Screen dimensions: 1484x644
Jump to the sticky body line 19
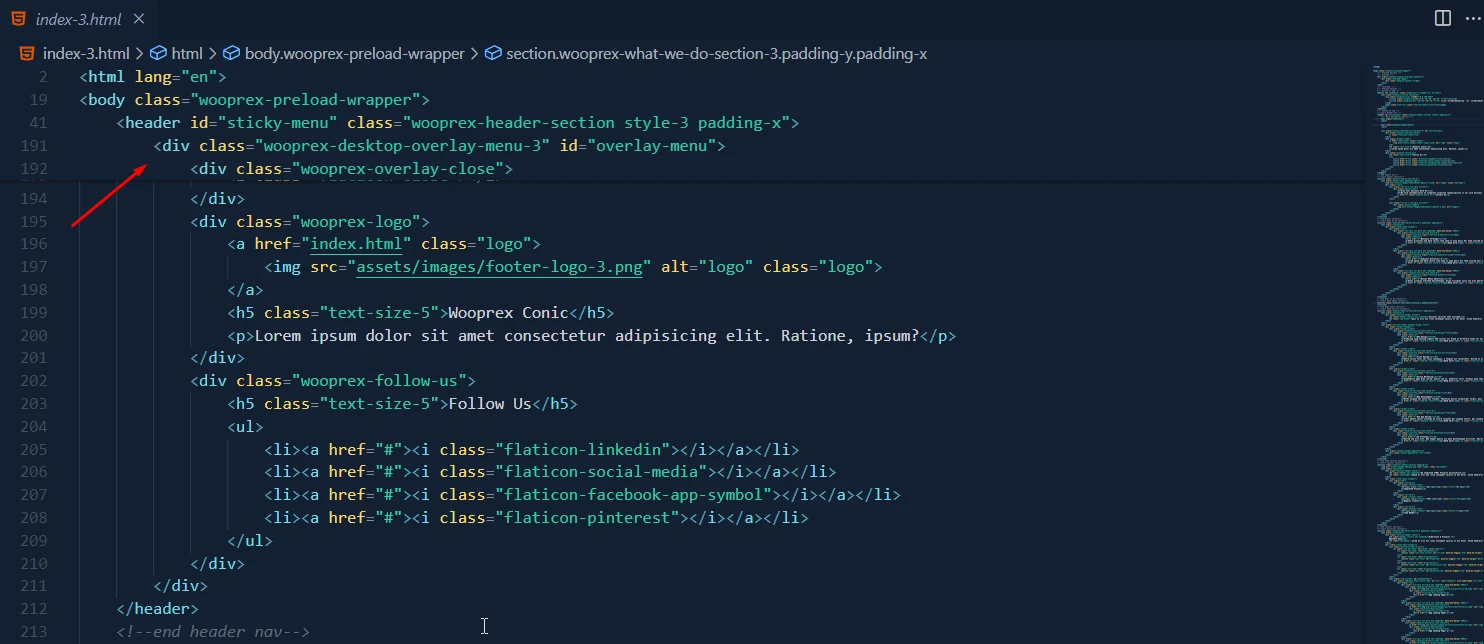tap(255, 100)
